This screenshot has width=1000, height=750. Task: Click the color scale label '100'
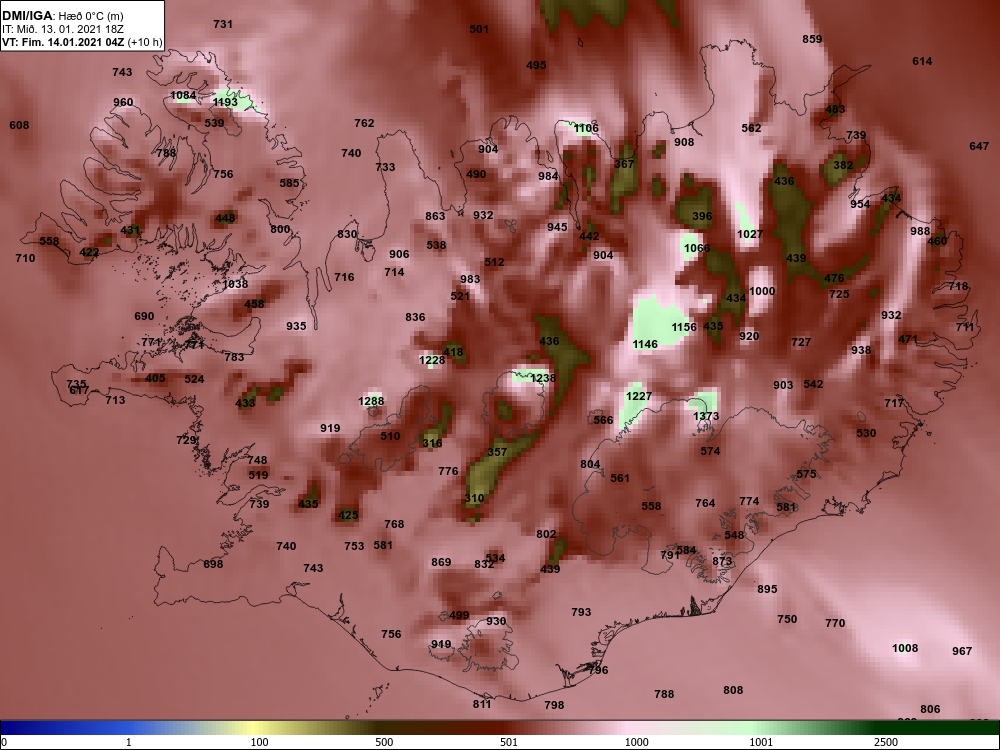(x=259, y=742)
